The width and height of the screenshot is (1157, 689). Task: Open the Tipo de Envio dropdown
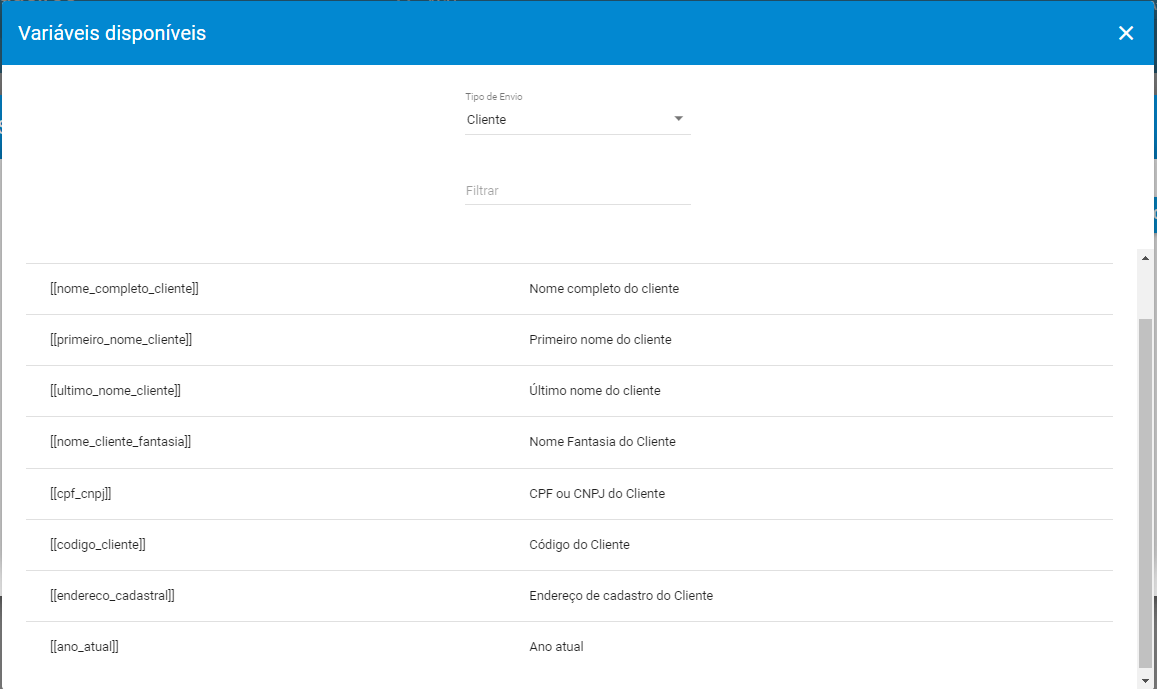coord(577,120)
